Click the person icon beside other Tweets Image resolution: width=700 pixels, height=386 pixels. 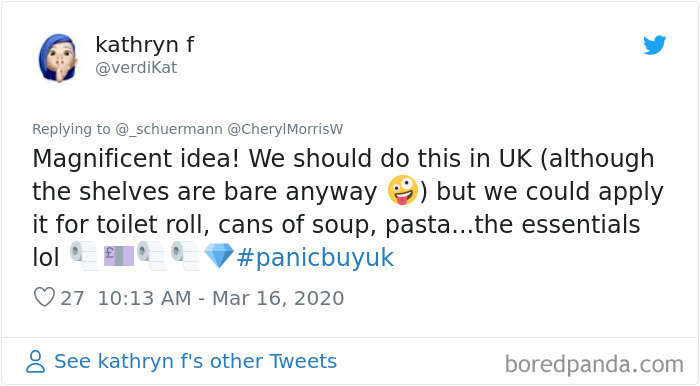coord(35,361)
